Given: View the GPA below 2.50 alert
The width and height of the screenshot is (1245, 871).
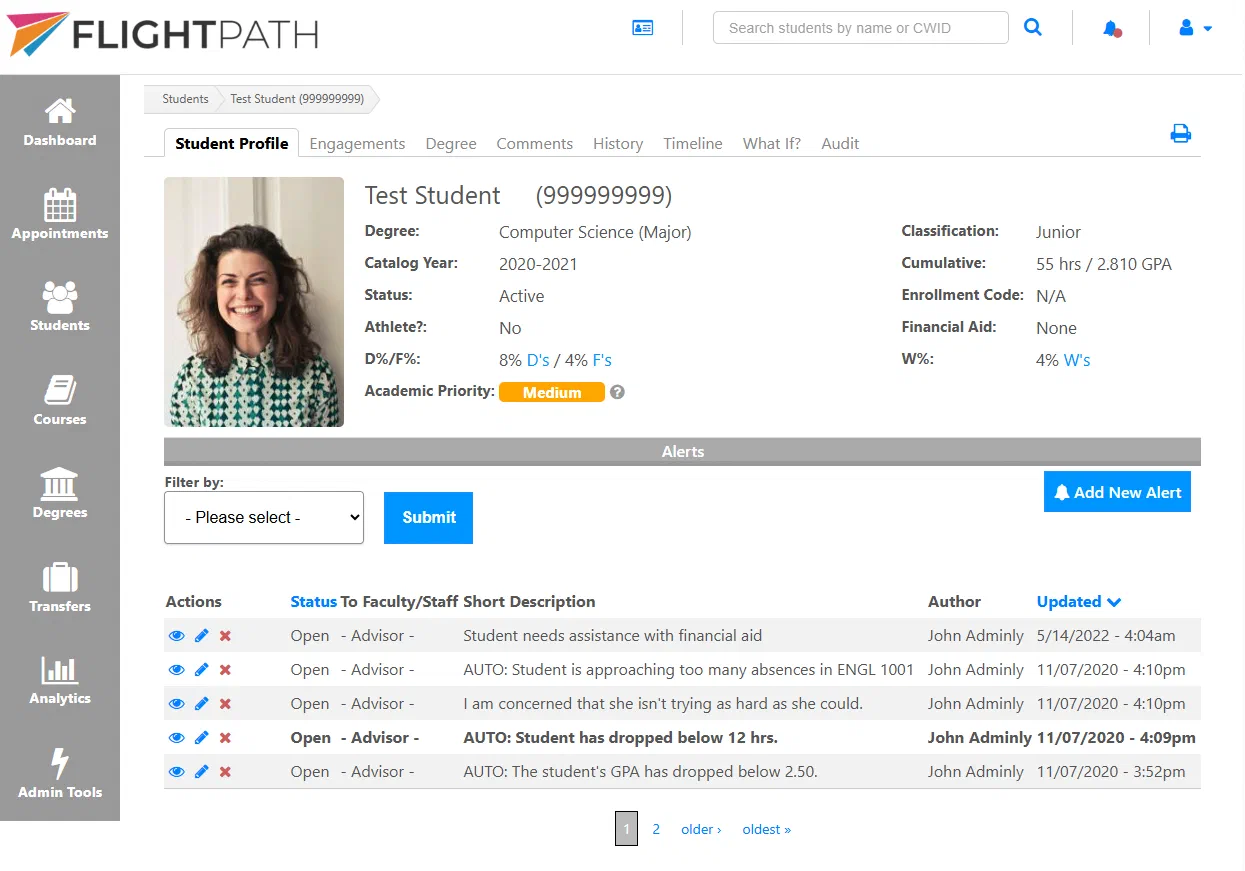Looking at the screenshot, I should (x=177, y=772).
